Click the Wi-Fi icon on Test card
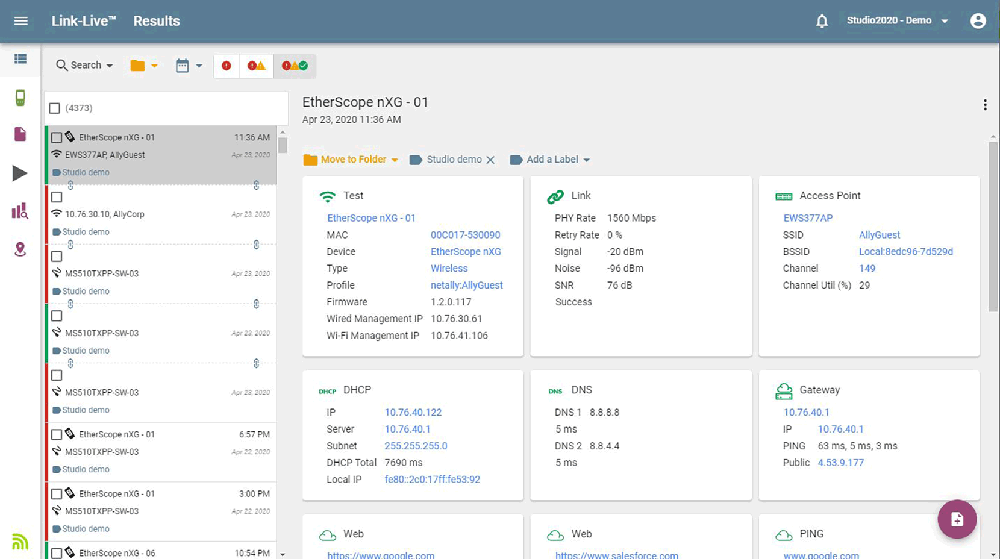 [x=327, y=196]
